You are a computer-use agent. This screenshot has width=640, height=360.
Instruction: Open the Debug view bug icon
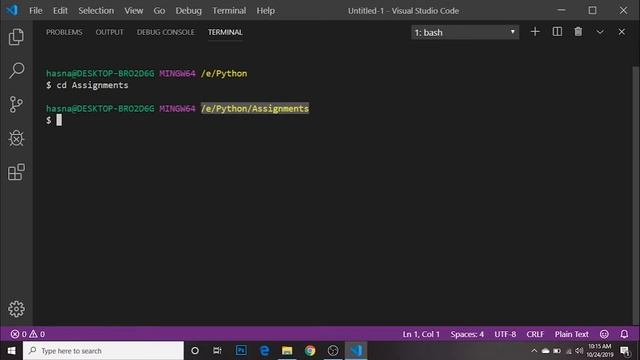pos(16,138)
